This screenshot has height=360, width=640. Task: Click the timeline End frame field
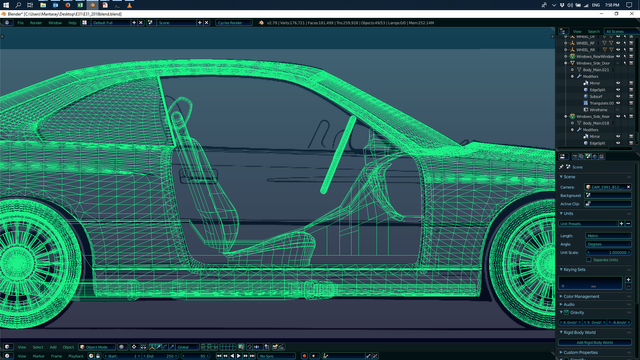[160, 356]
